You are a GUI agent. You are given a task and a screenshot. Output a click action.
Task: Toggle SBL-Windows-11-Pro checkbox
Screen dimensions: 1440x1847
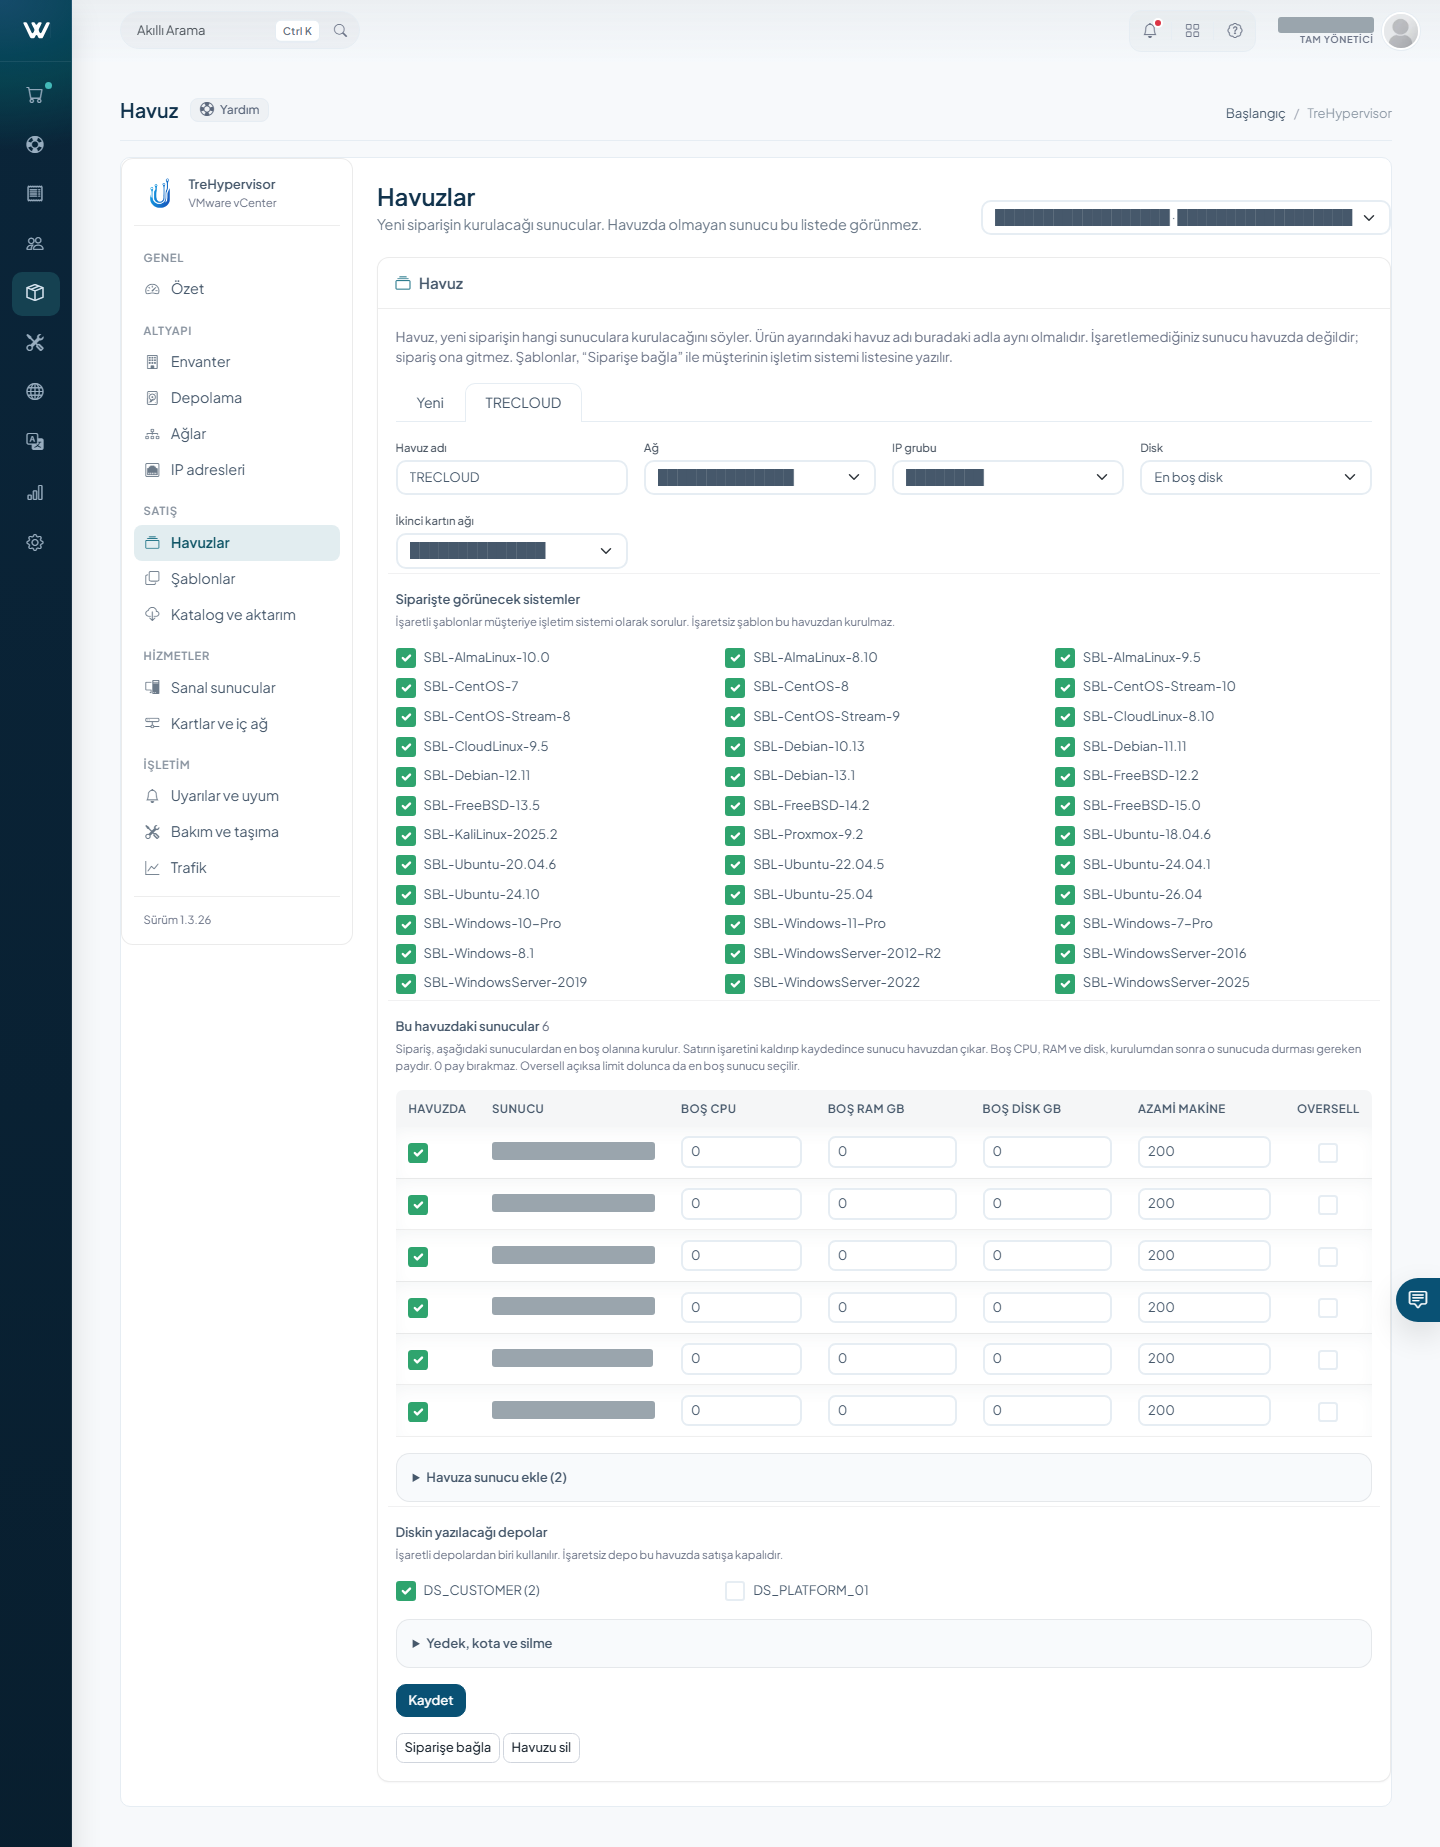(x=735, y=924)
